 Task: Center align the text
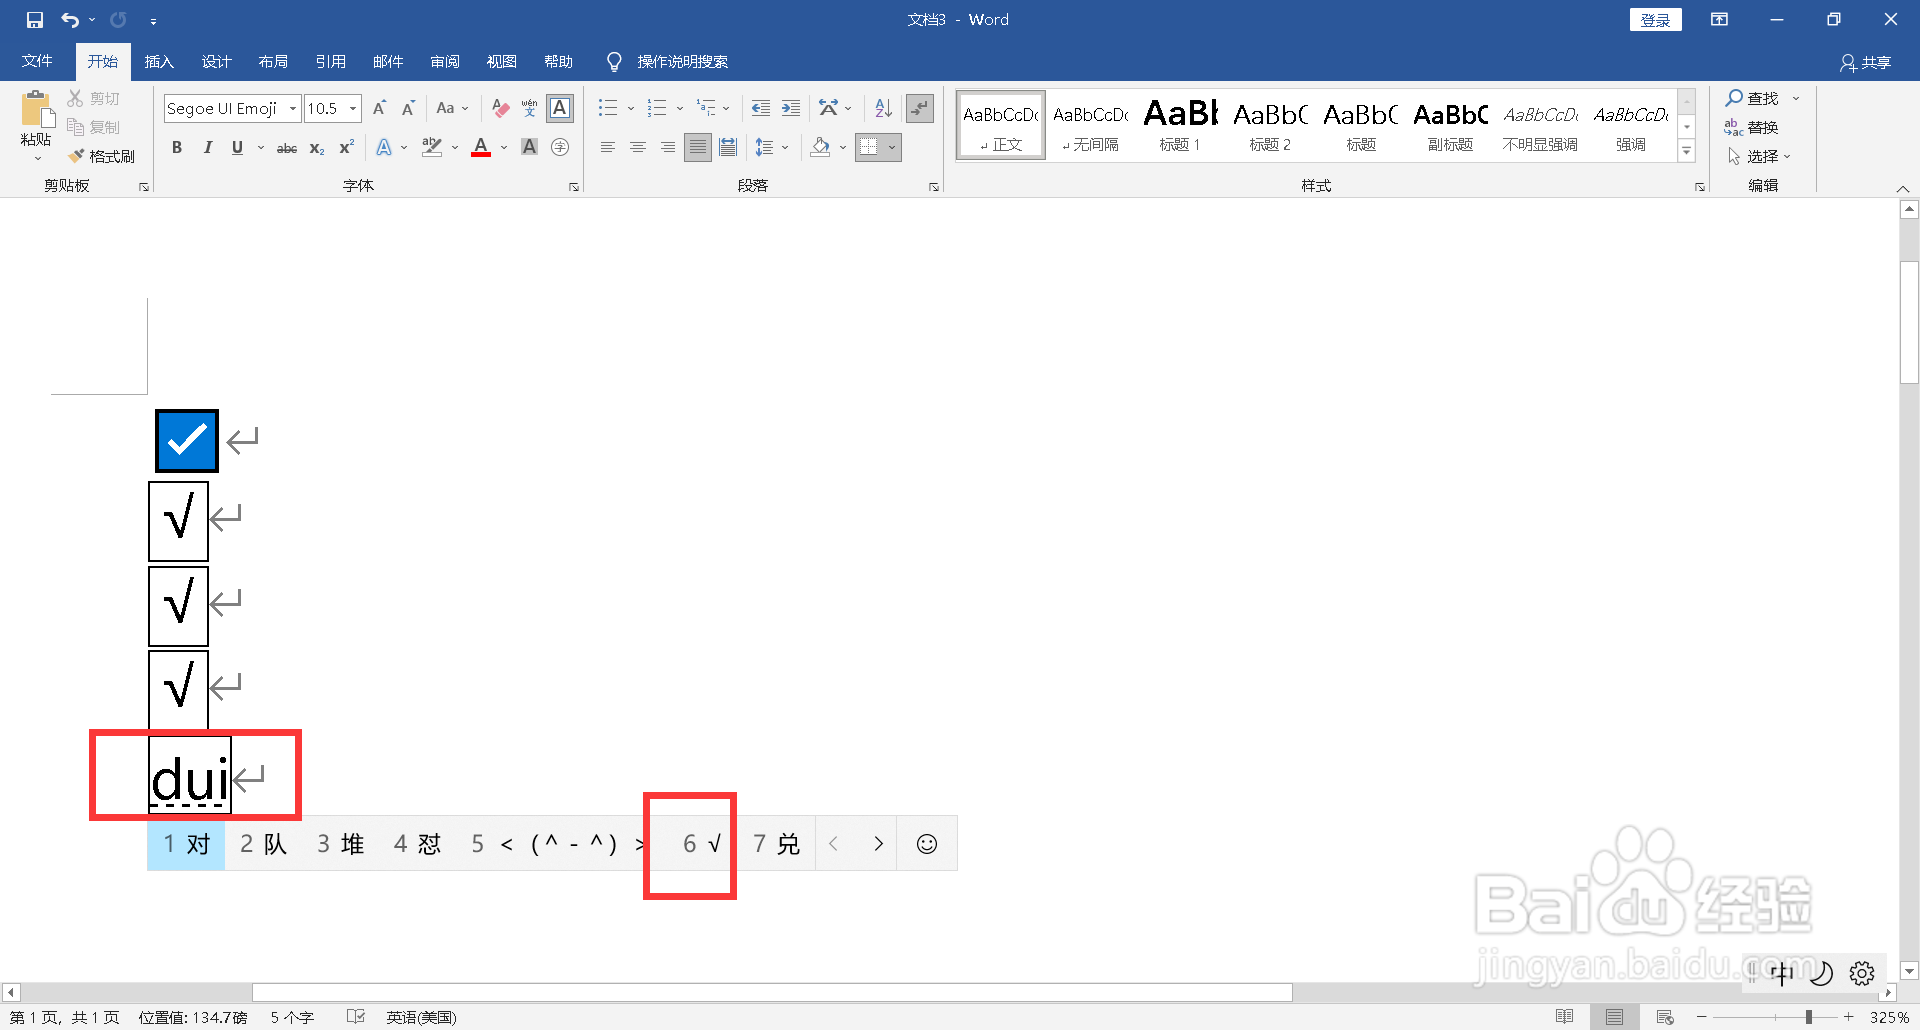[x=637, y=147]
